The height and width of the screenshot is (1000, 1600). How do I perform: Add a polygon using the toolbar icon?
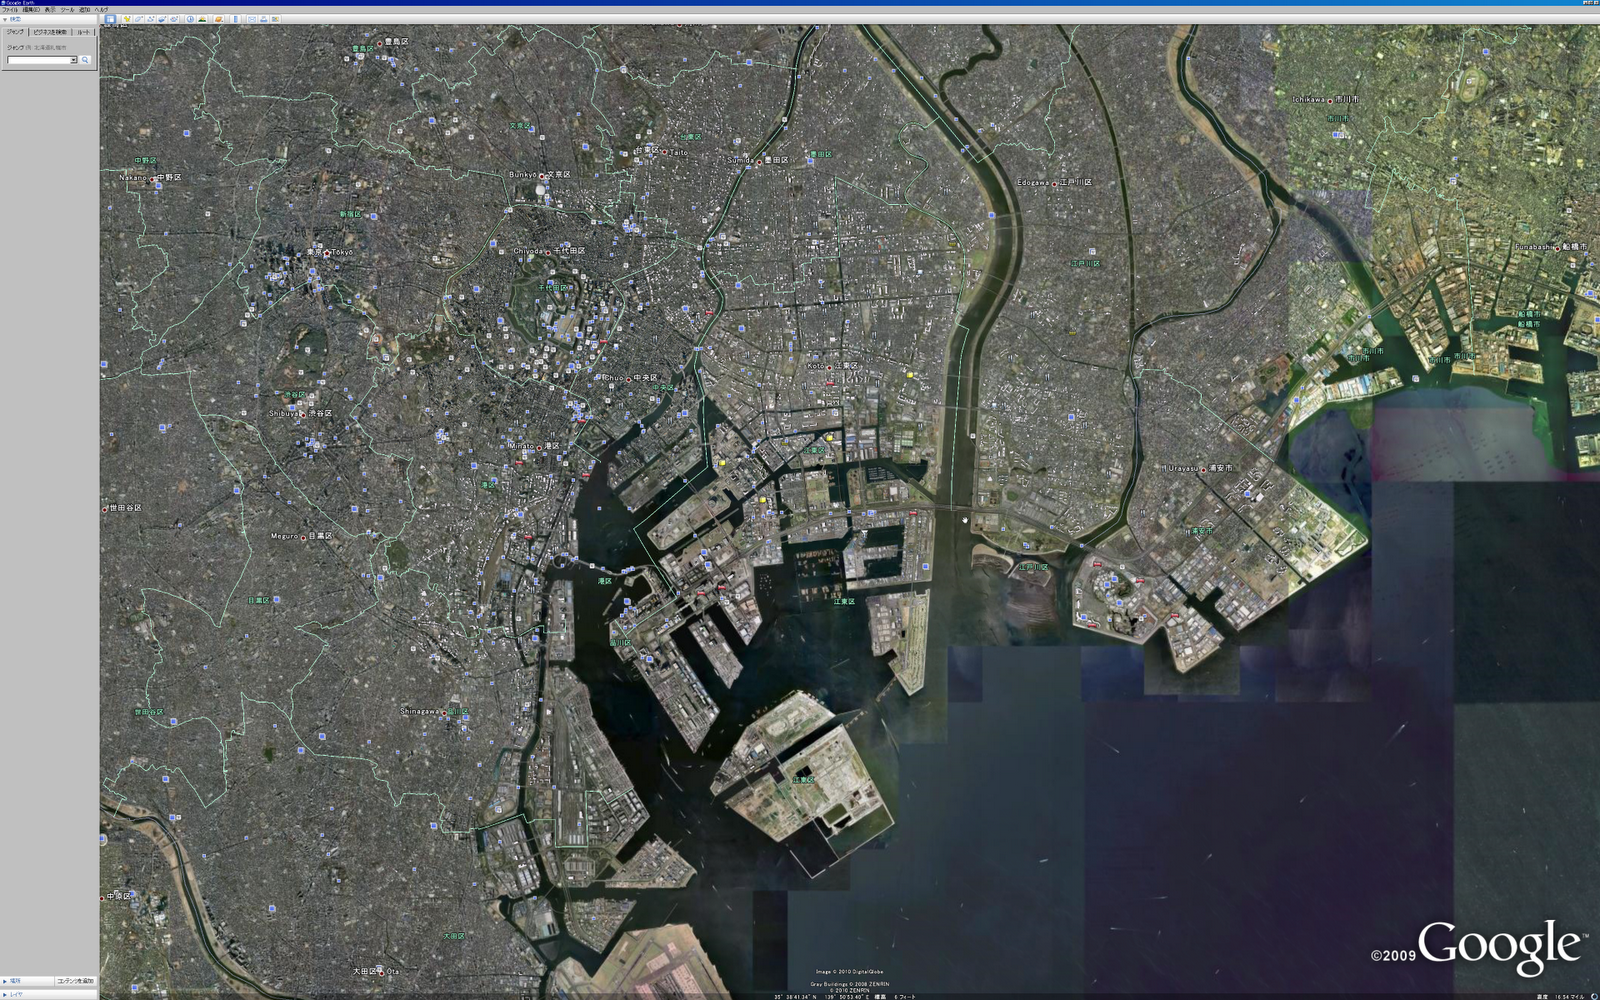[x=139, y=19]
